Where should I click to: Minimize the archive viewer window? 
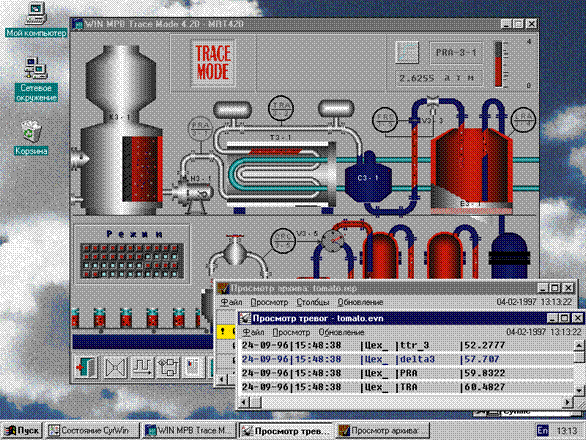[x=543, y=288]
